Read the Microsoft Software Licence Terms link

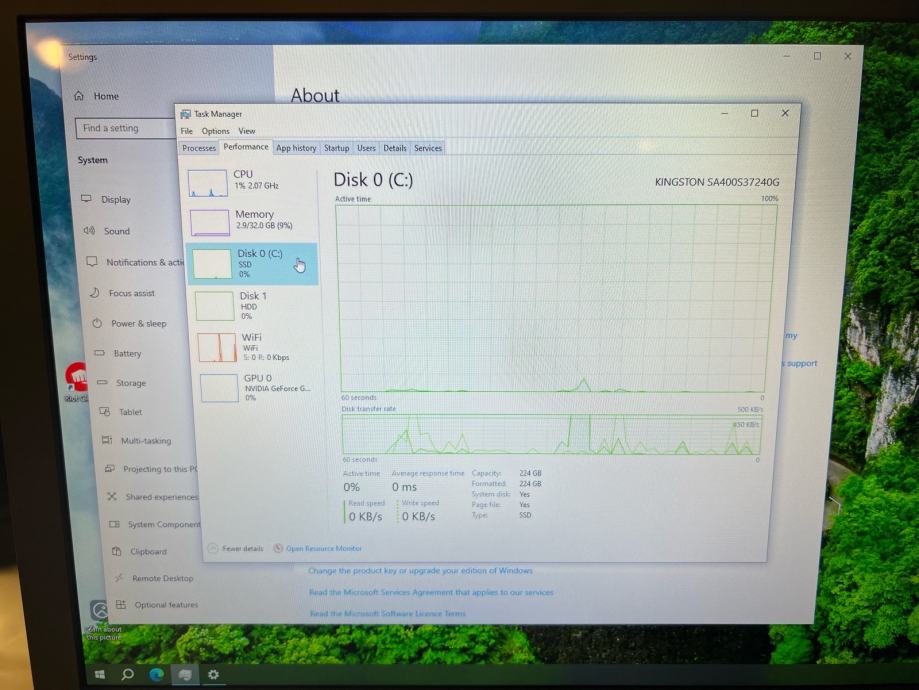click(387, 614)
